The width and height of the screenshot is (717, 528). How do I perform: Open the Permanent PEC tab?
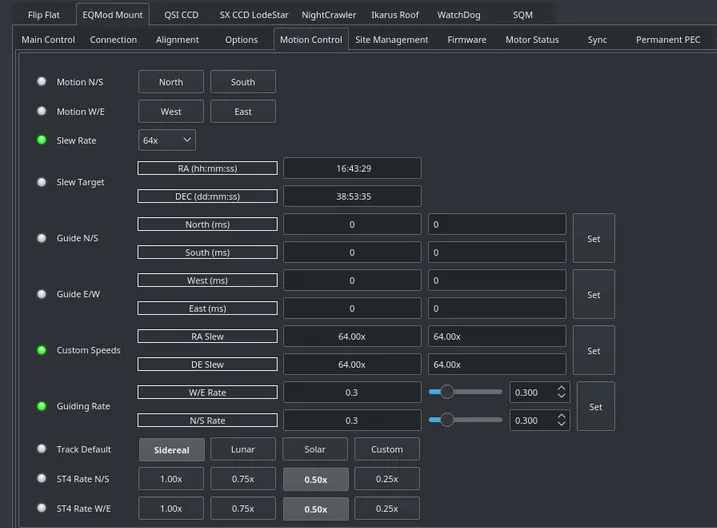(x=668, y=40)
